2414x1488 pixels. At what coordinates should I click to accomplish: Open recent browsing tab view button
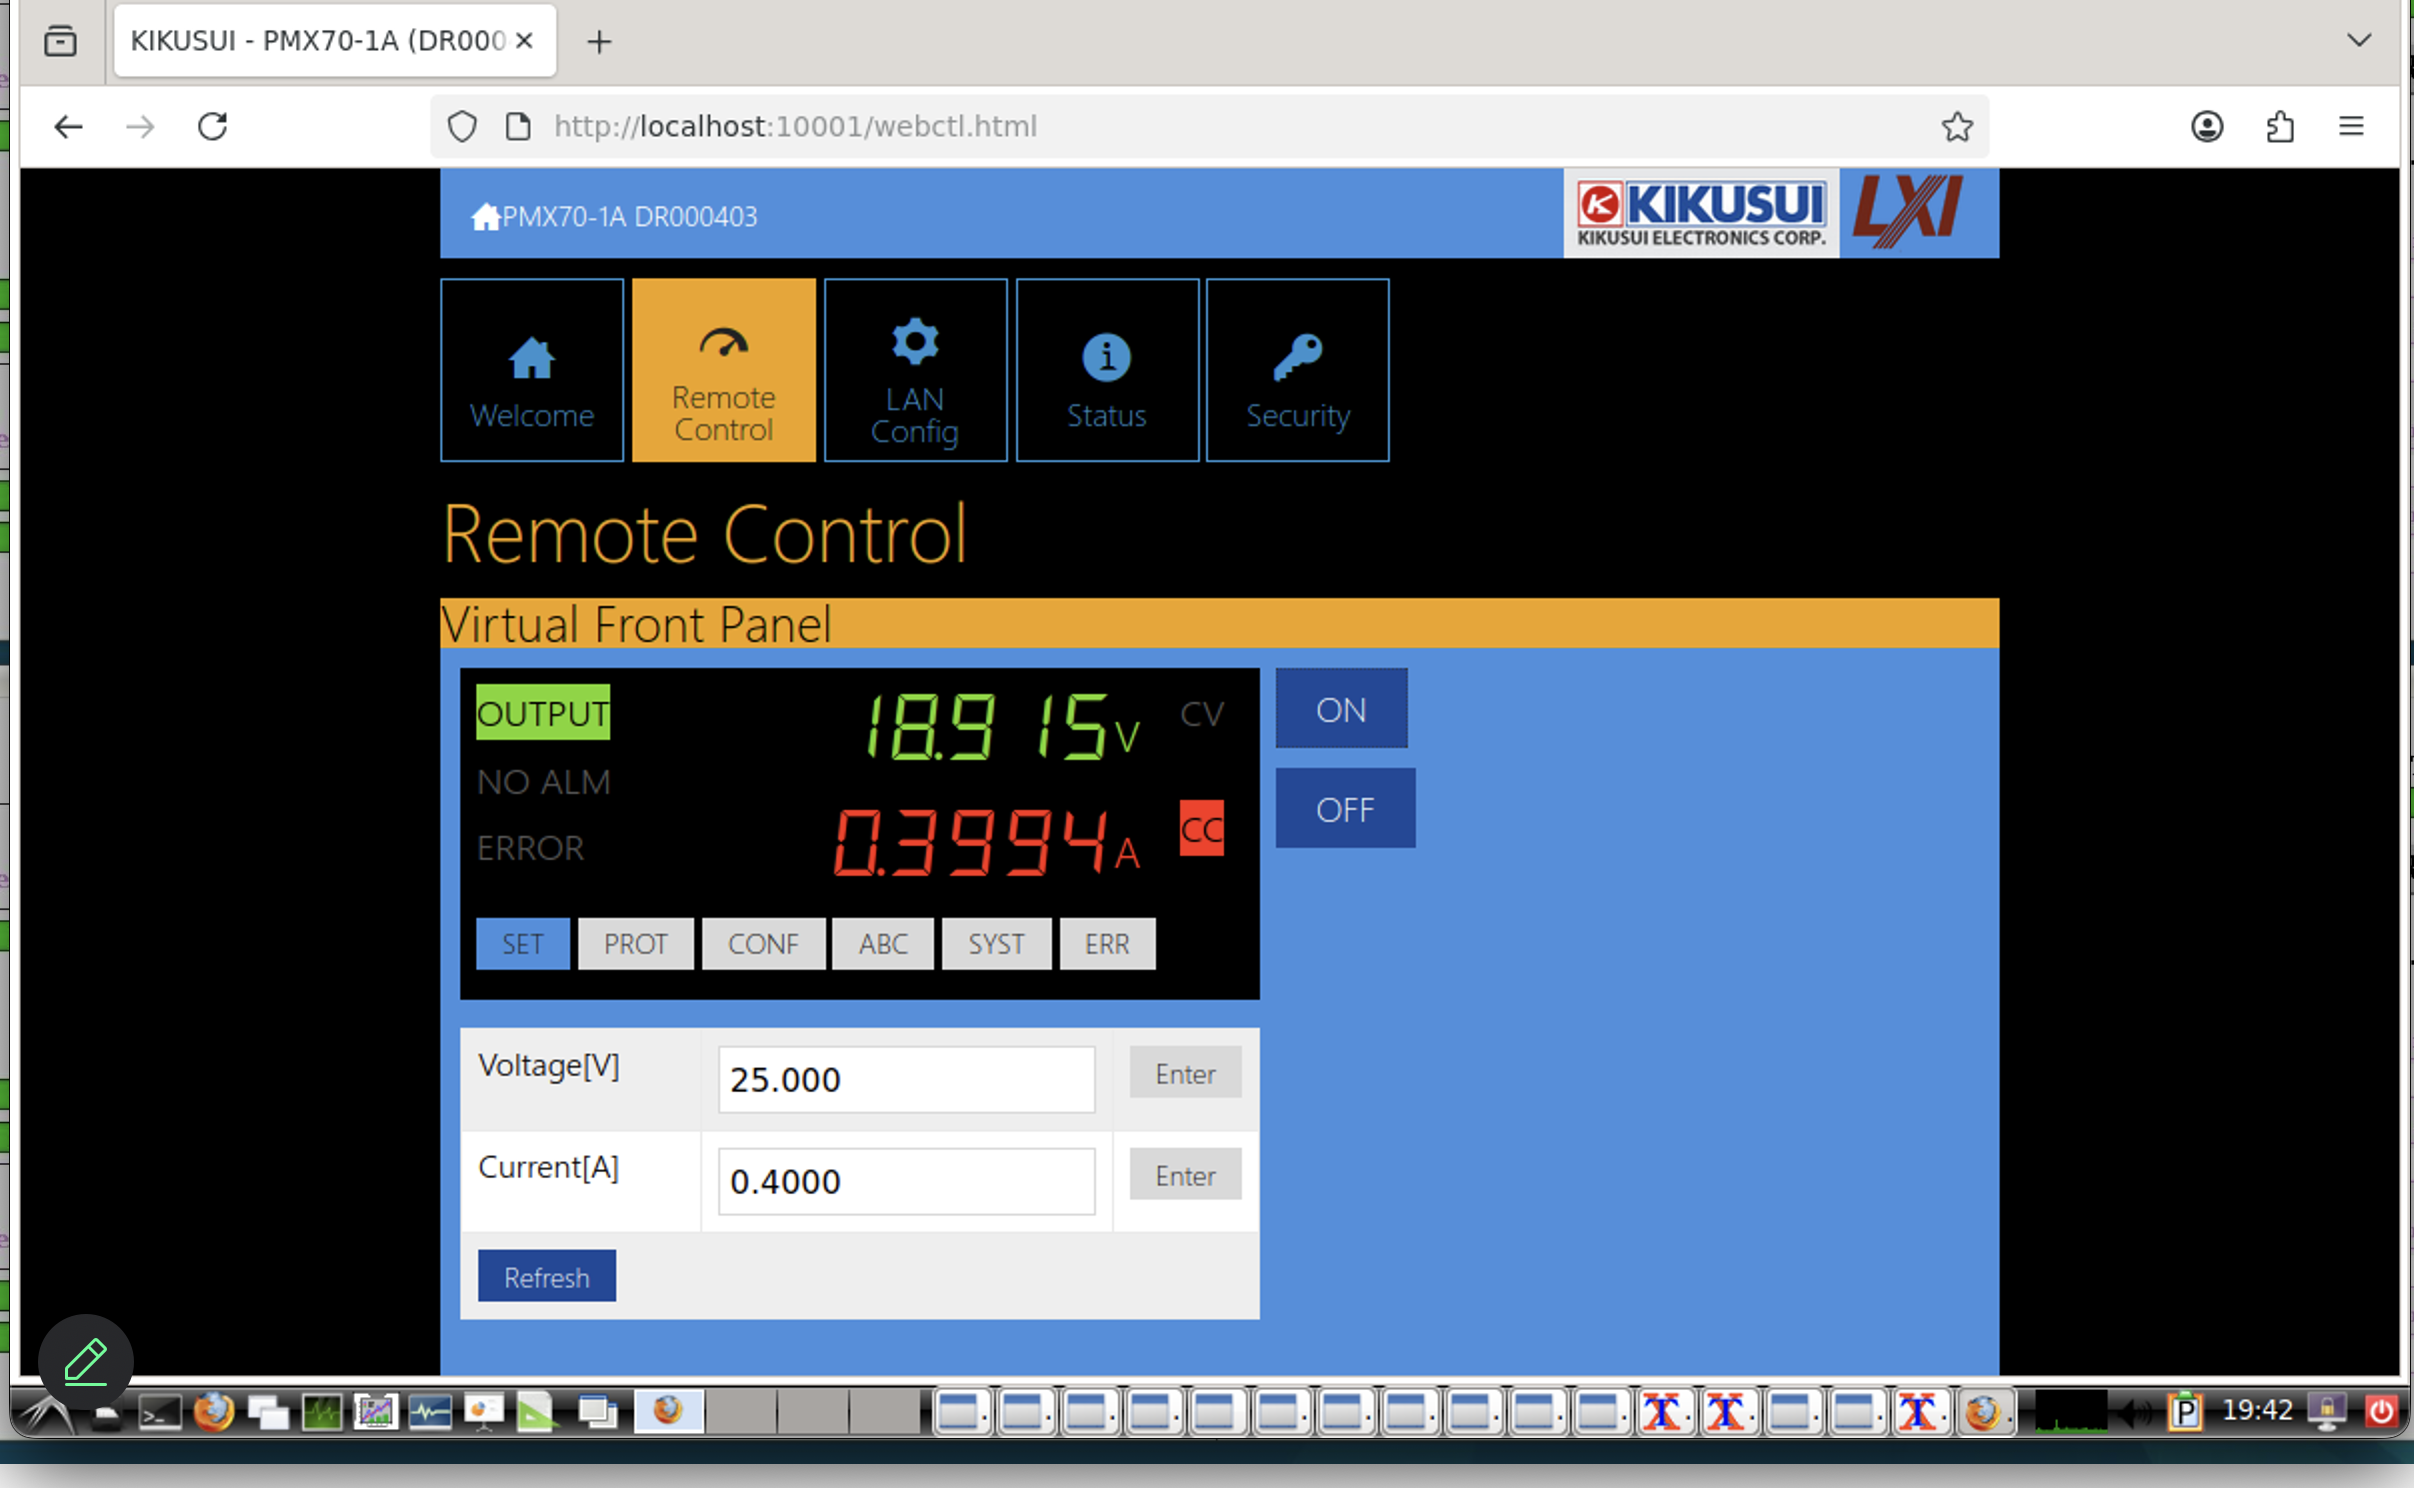click(x=60, y=41)
